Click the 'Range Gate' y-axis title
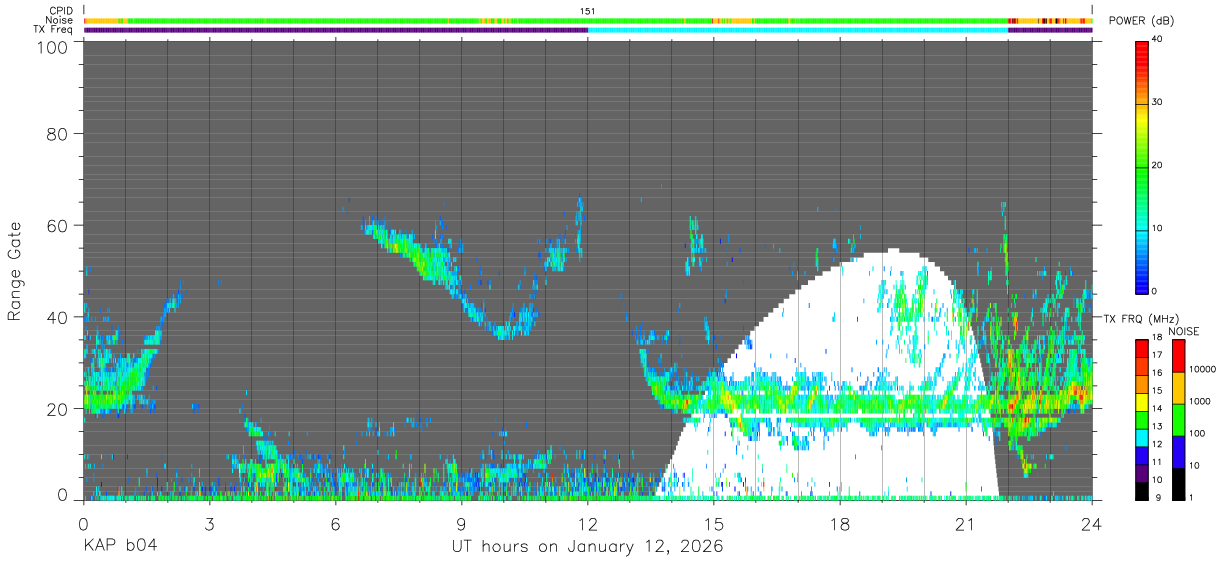Screen dimensions: 1228x567 coord(15,271)
